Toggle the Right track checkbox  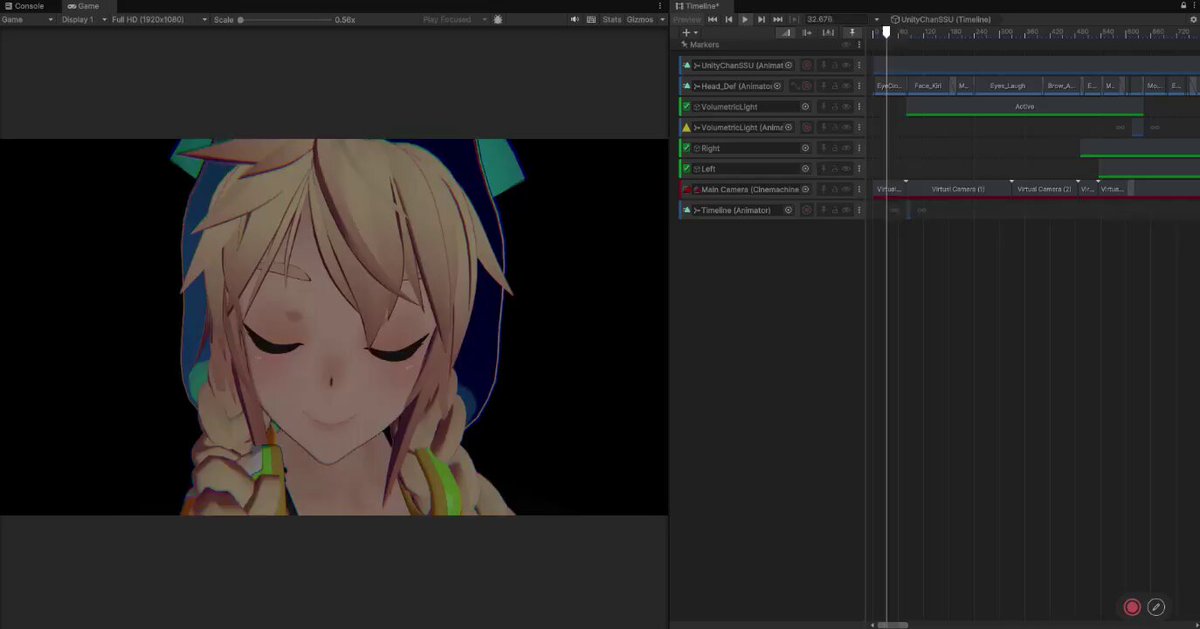click(686, 148)
